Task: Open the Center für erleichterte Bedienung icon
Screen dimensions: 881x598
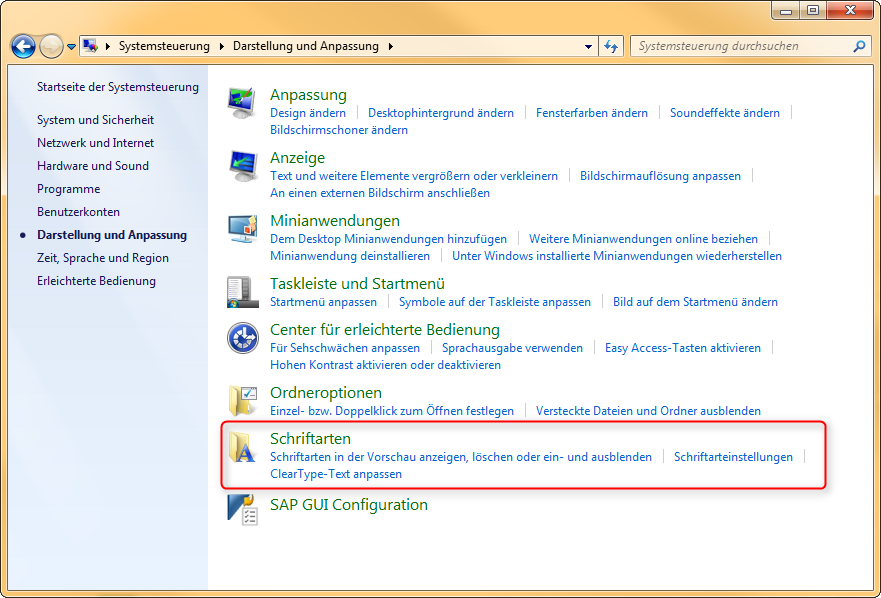Action: (242, 339)
